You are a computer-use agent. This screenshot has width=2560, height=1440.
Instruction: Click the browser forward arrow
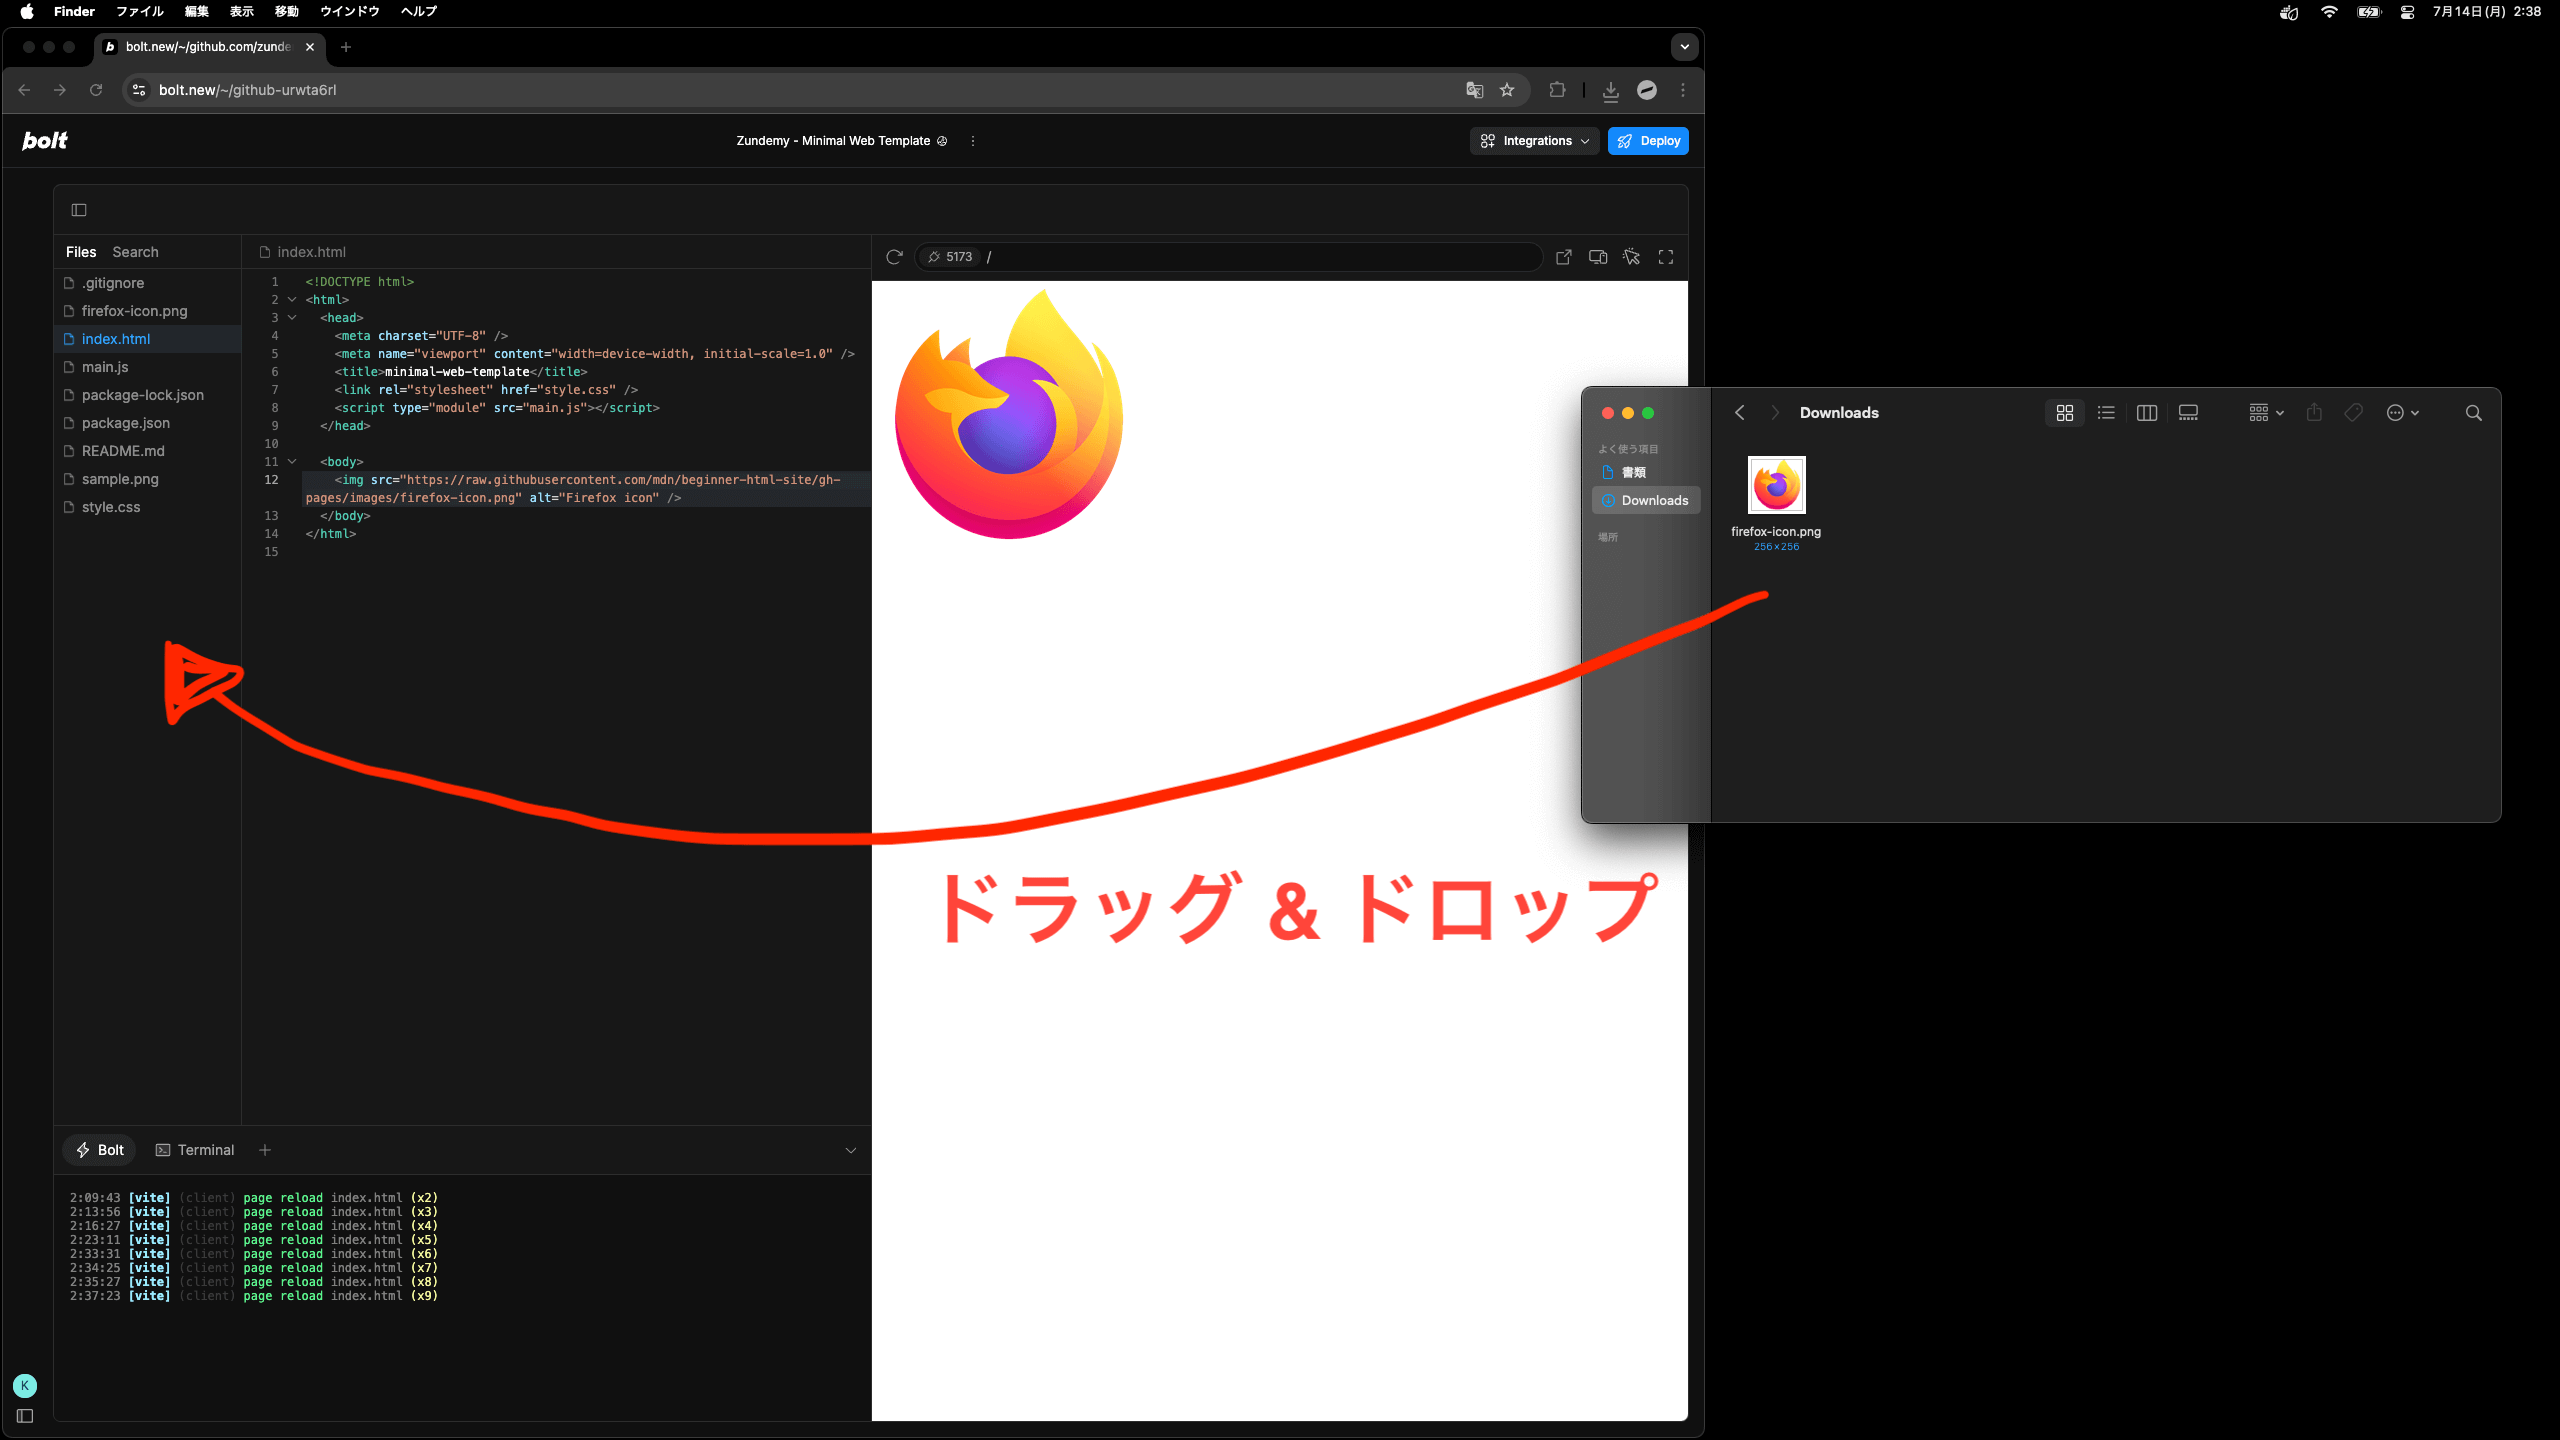click(x=60, y=90)
